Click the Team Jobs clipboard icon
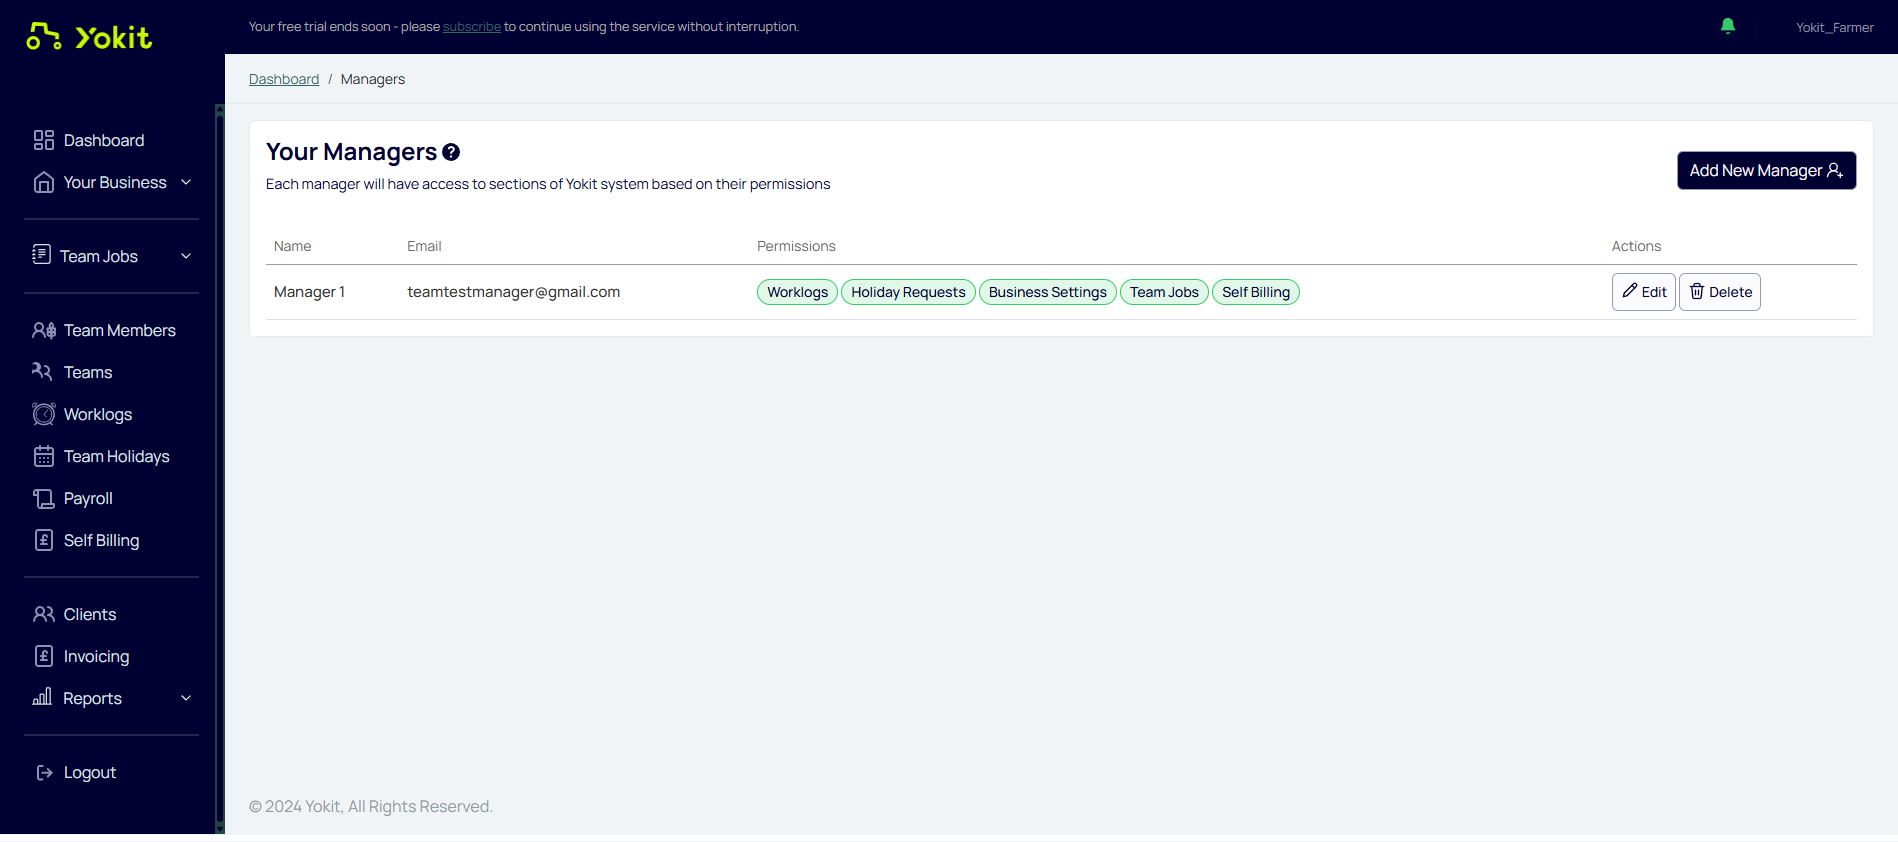Screen dimensions: 1898x842 coord(41,255)
